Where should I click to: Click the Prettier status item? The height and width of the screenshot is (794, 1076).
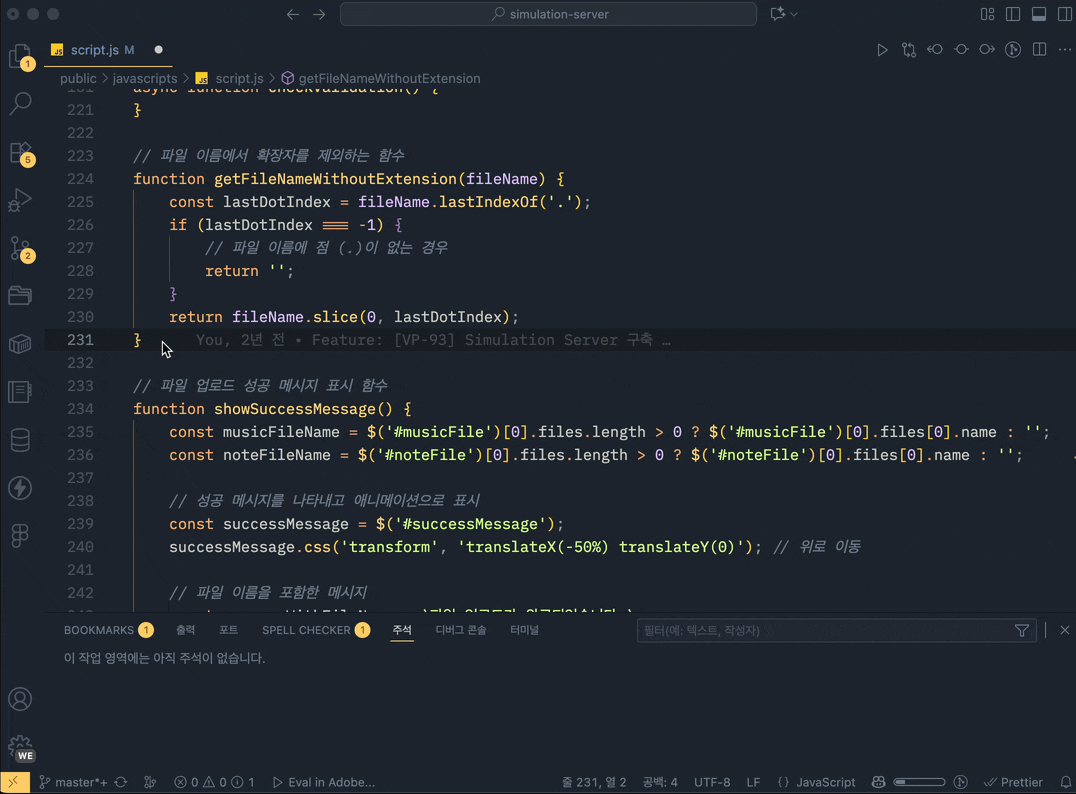[1014, 782]
